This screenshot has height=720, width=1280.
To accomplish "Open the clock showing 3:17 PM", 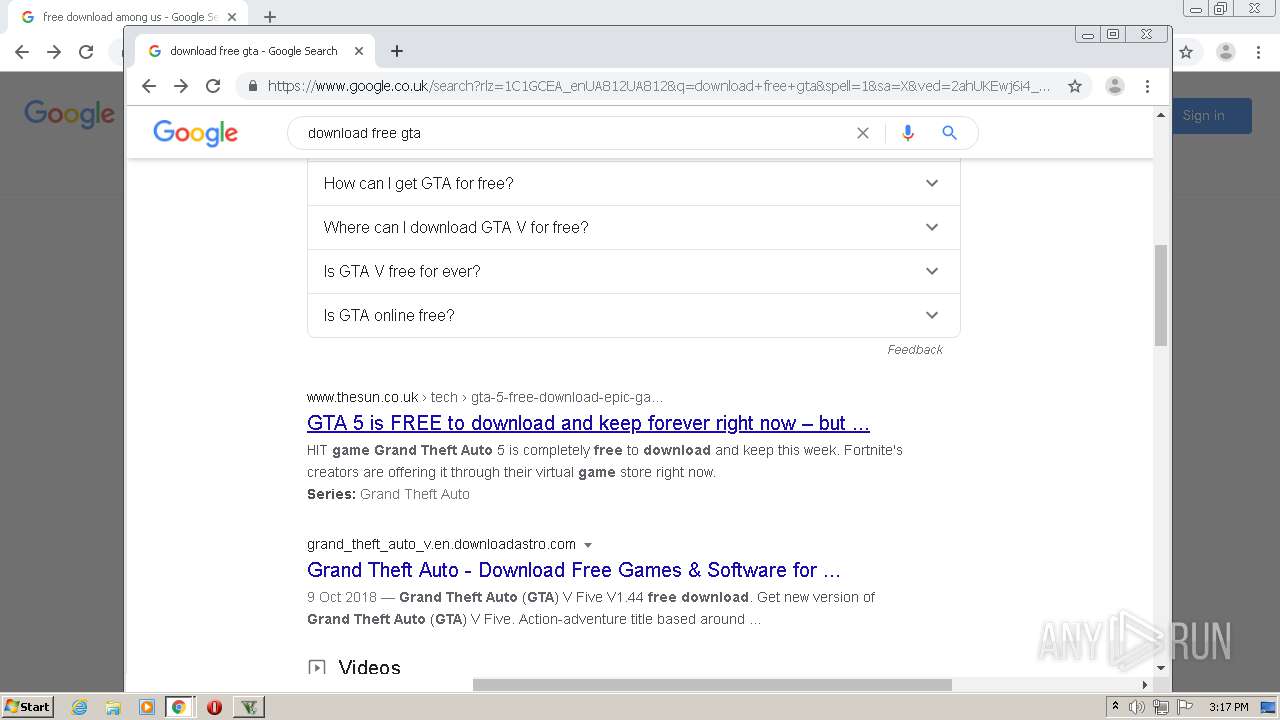I will tap(1228, 707).
